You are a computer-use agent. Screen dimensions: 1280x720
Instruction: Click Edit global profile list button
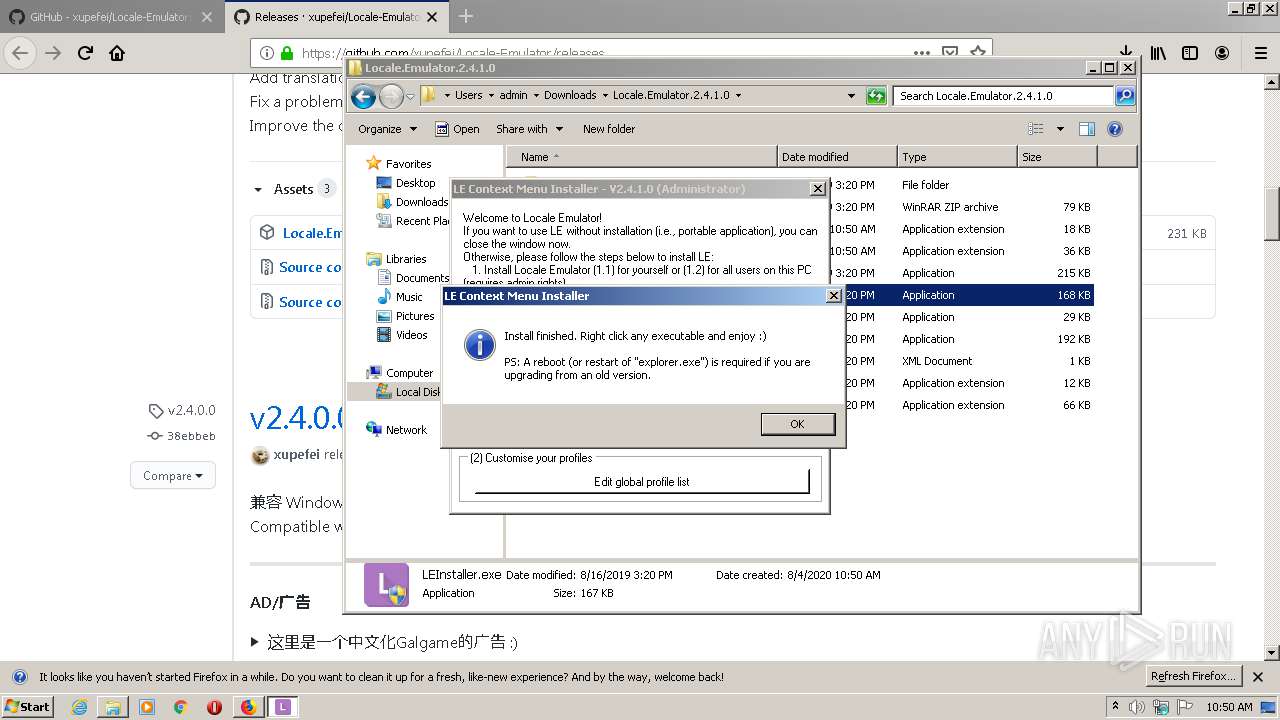pyautogui.click(x=642, y=482)
